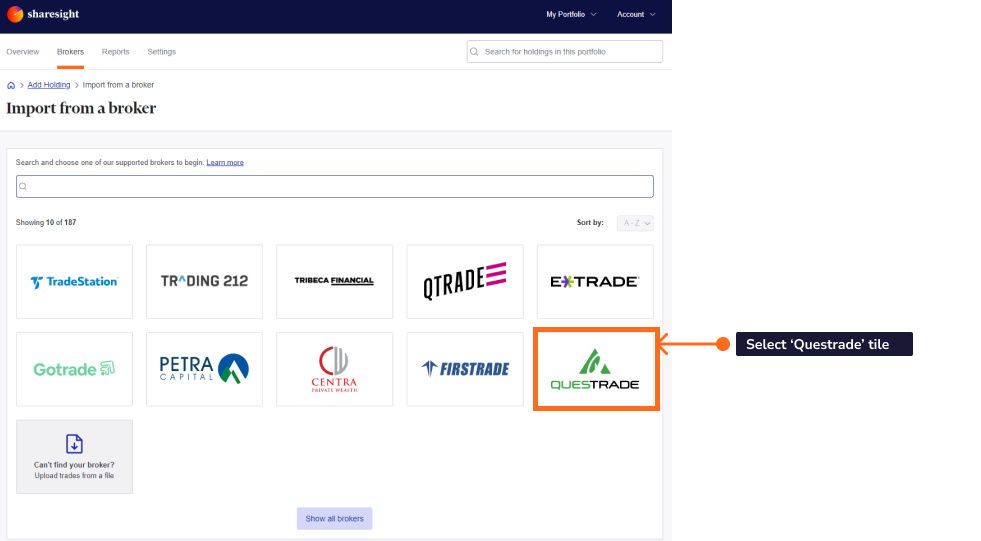Switch to the Reports tab
The width and height of the screenshot is (981, 541).
(x=116, y=52)
